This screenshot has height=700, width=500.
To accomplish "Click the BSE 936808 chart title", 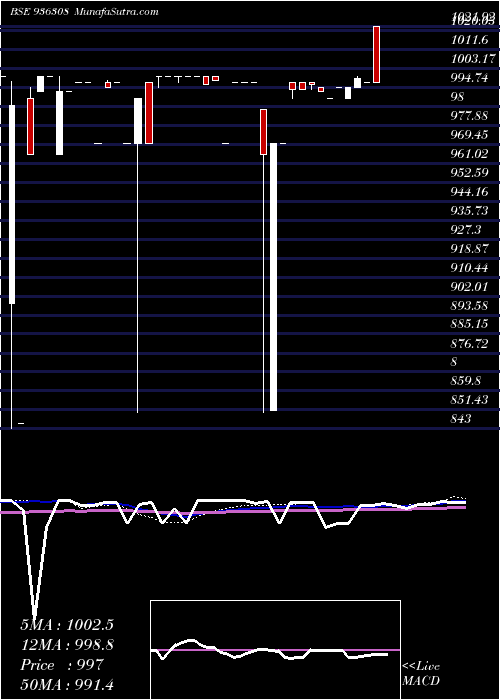I will click(84, 12).
